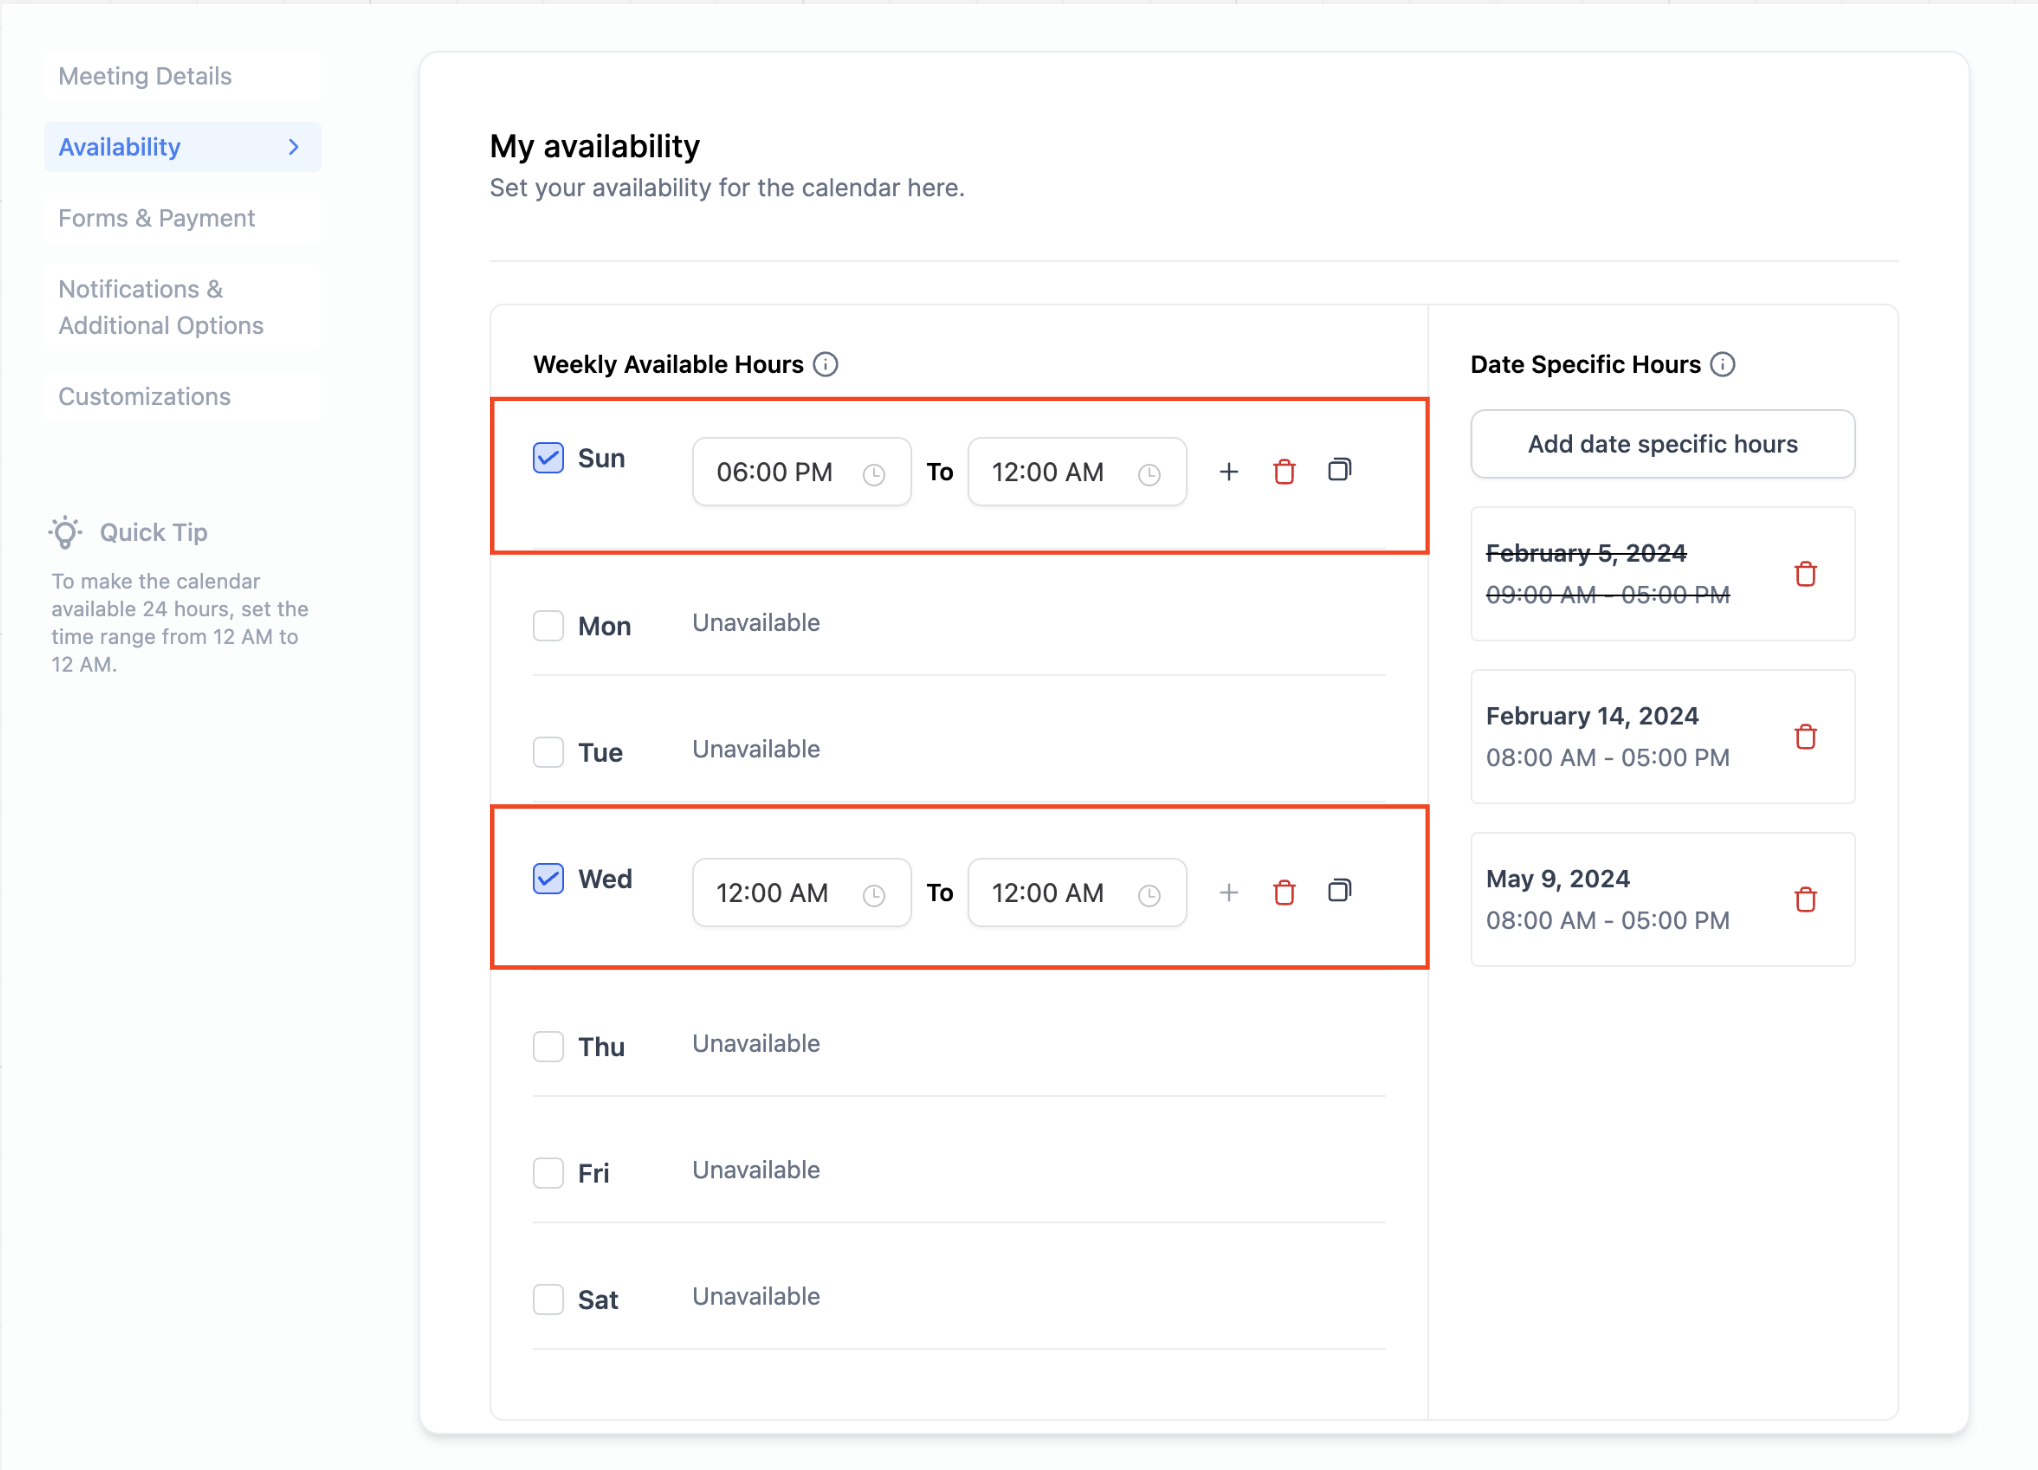The image size is (2038, 1470).
Task: Click Thursday's Unavailable label
Action: pos(756,1044)
